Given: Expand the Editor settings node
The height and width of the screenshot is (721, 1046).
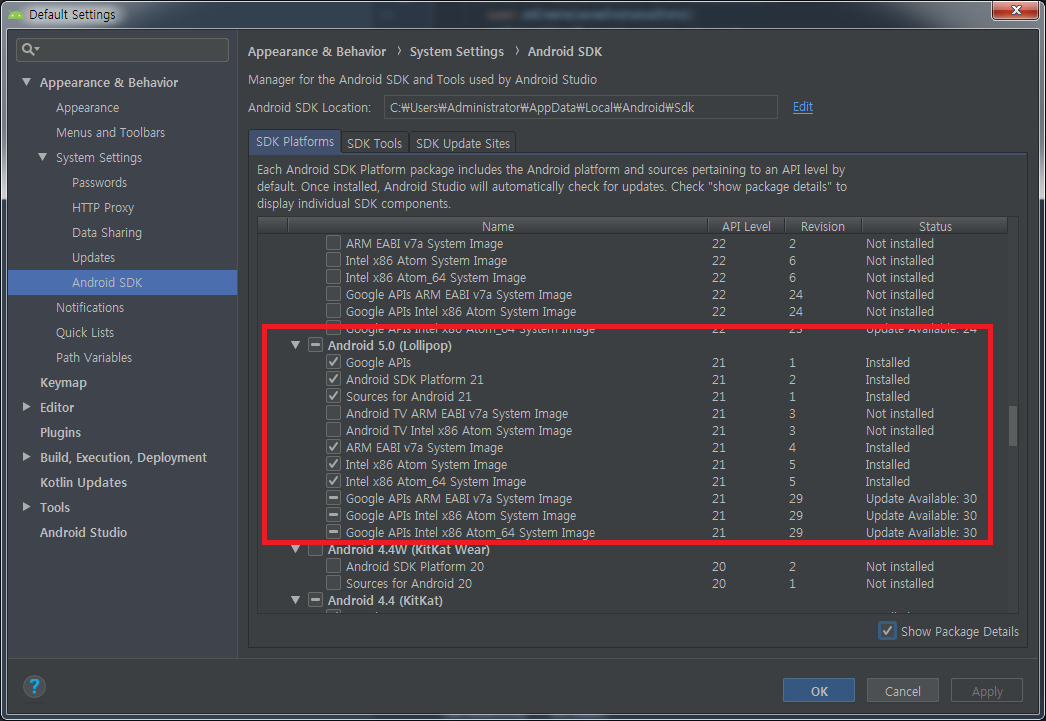Looking at the screenshot, I should pyautogui.click(x=27, y=407).
